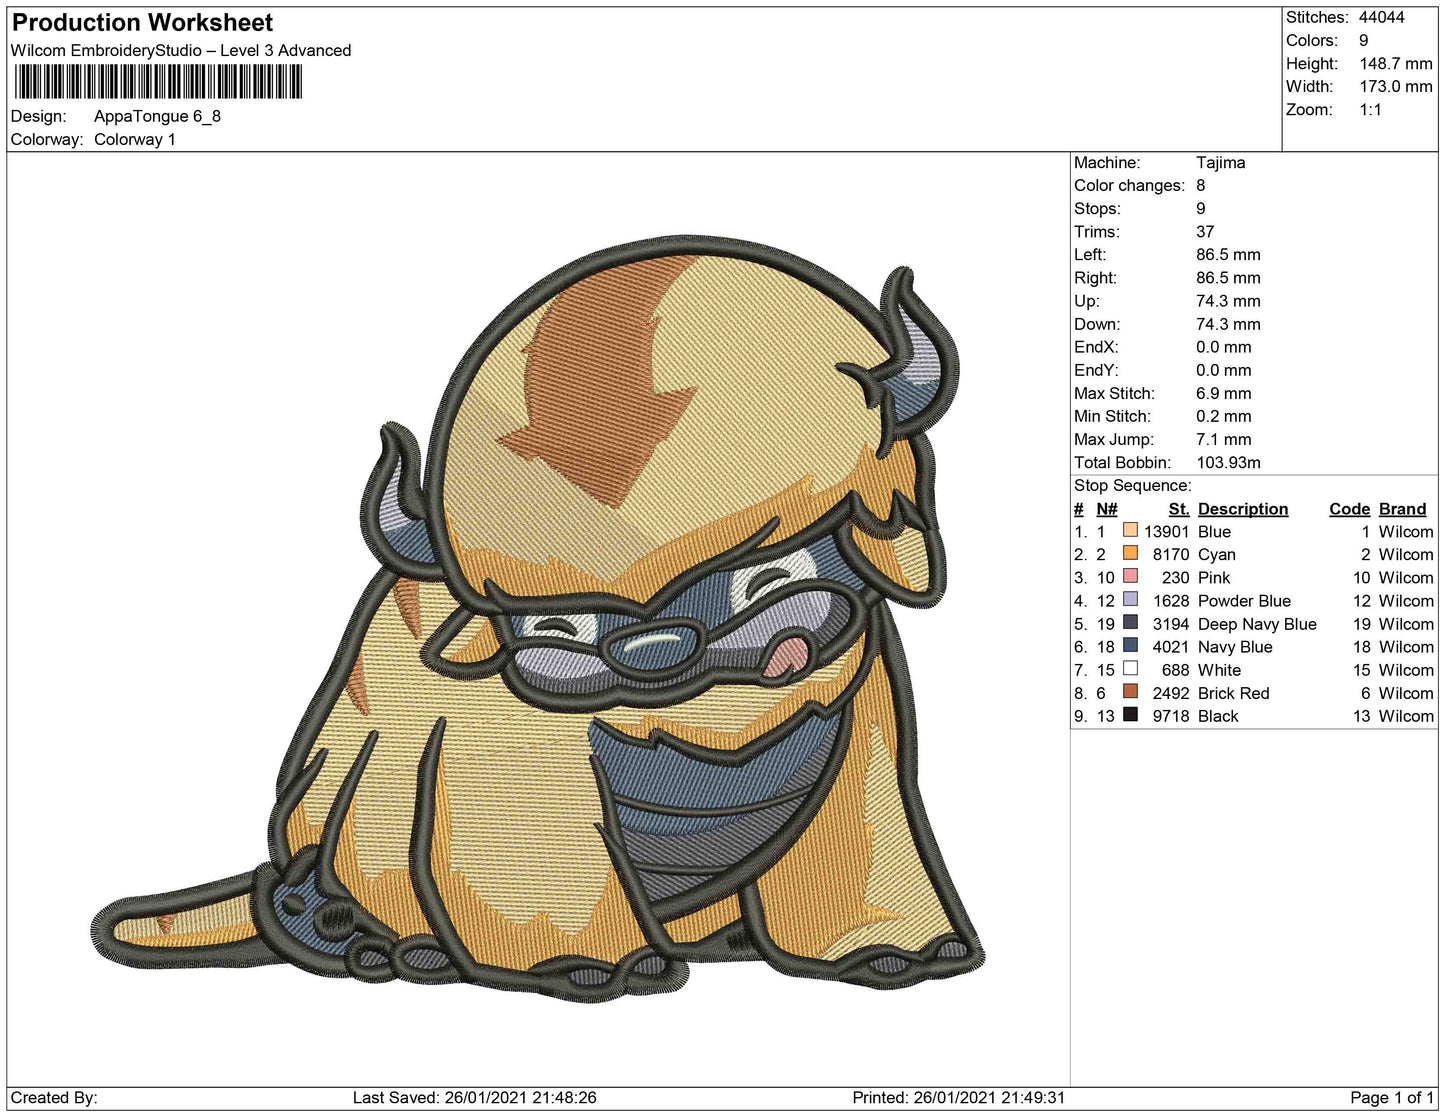Click the EndX label
This screenshot has height=1112, width=1445.
pyautogui.click(x=1096, y=347)
